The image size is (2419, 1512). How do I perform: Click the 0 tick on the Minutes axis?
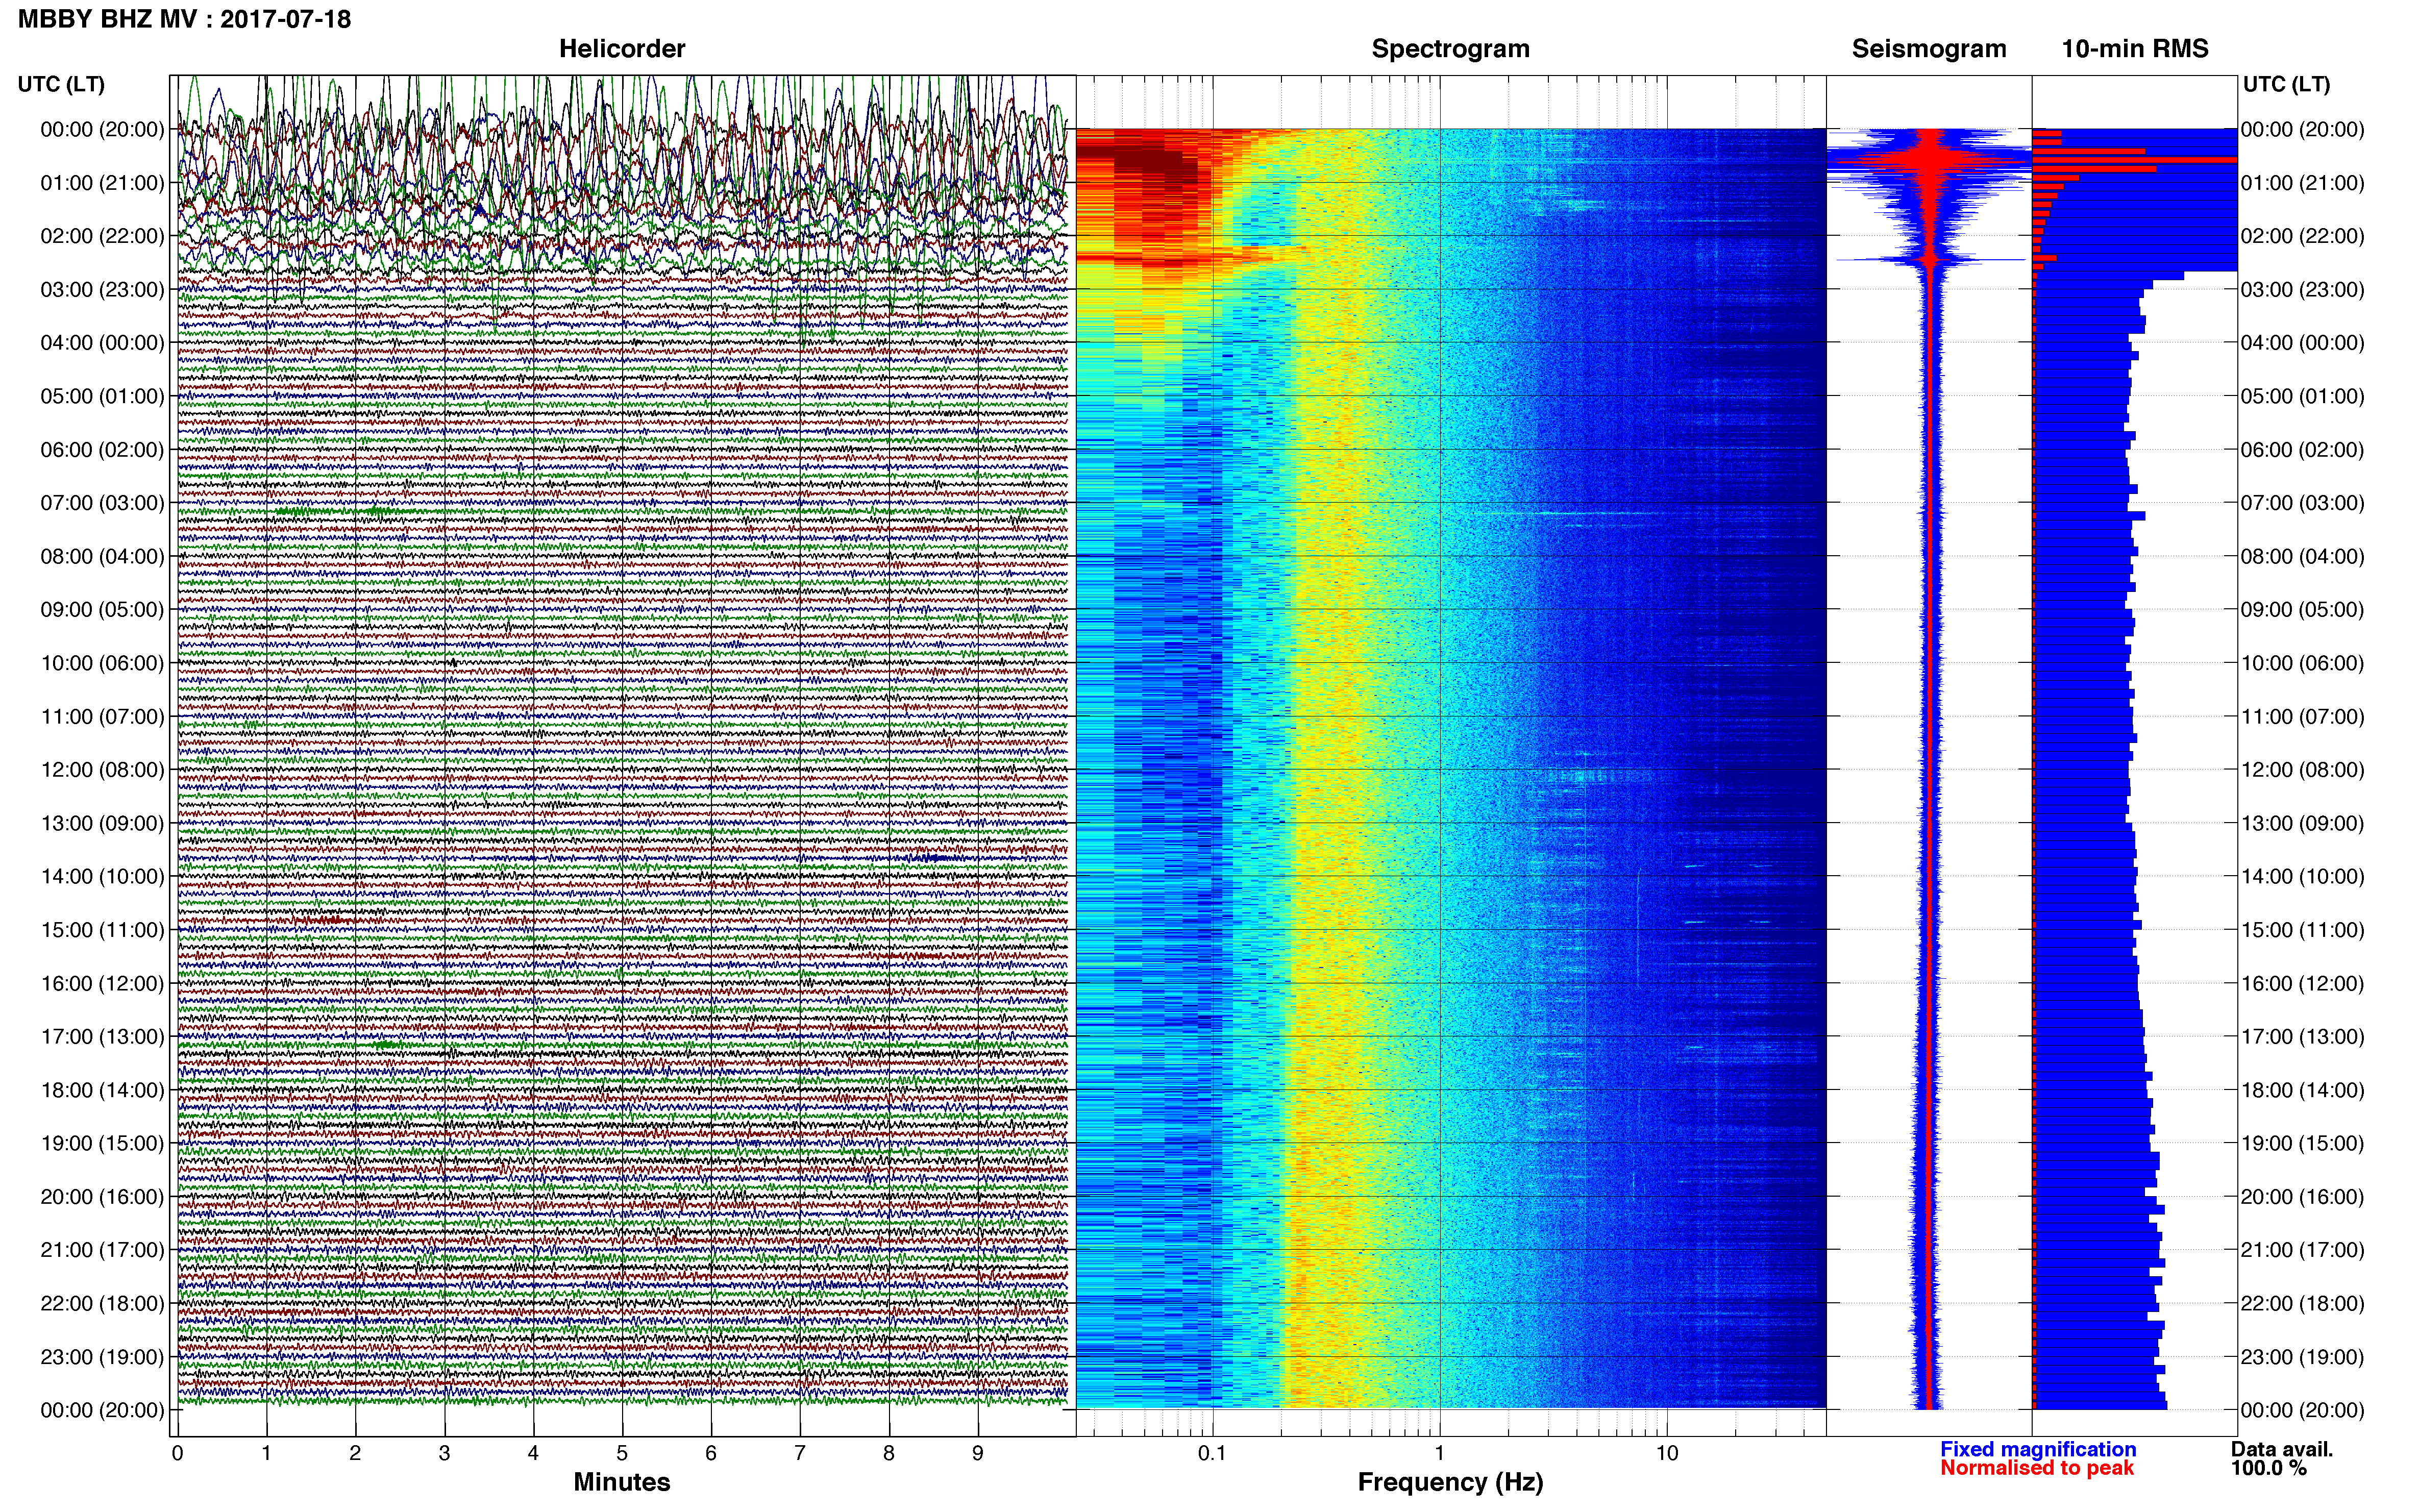[177, 1453]
